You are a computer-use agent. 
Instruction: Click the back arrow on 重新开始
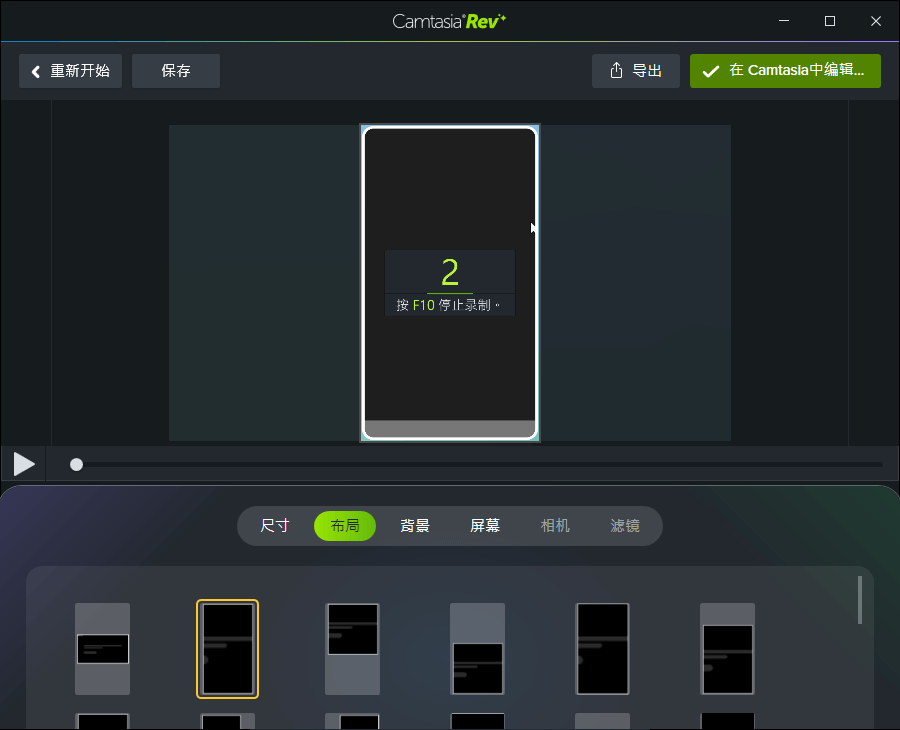pyautogui.click(x=36, y=71)
